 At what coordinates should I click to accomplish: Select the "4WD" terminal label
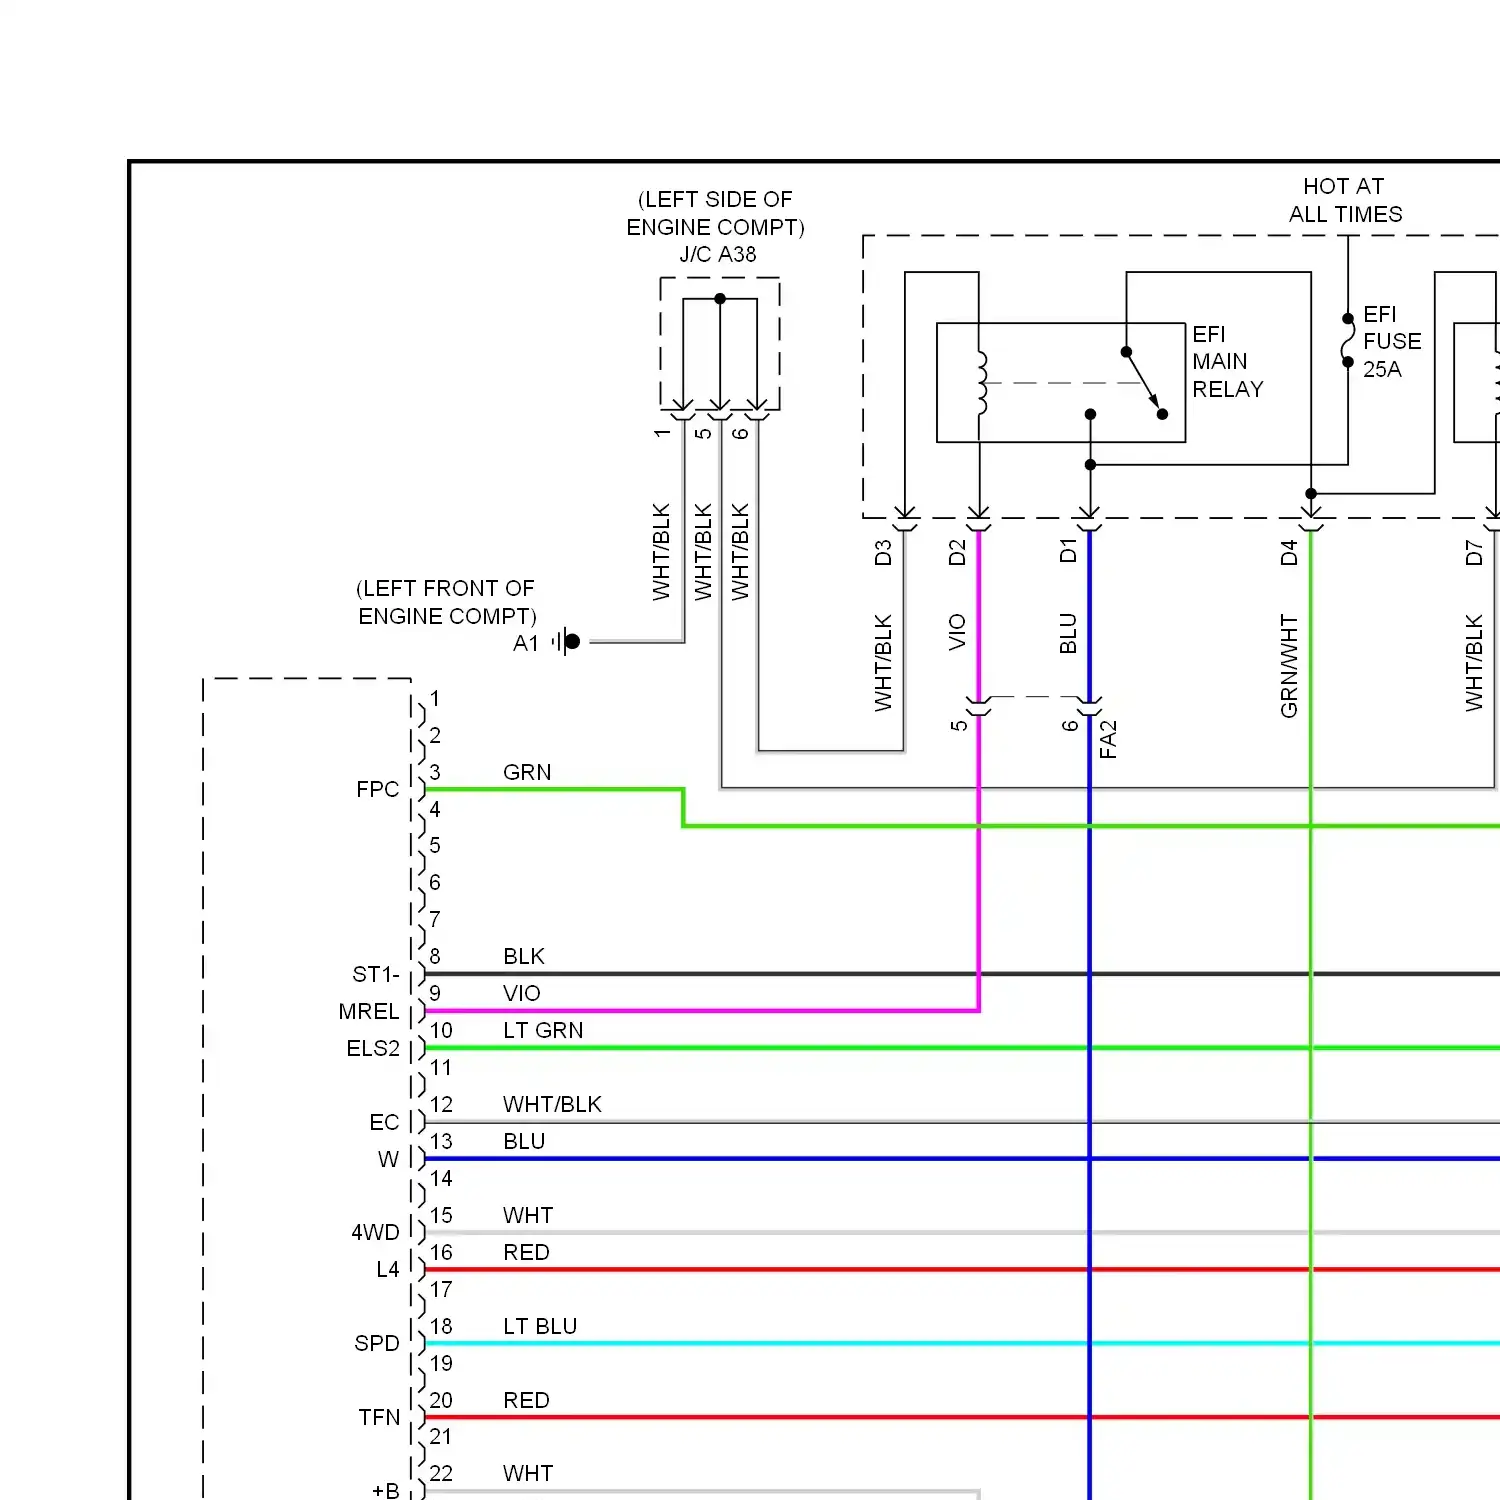click(375, 1232)
